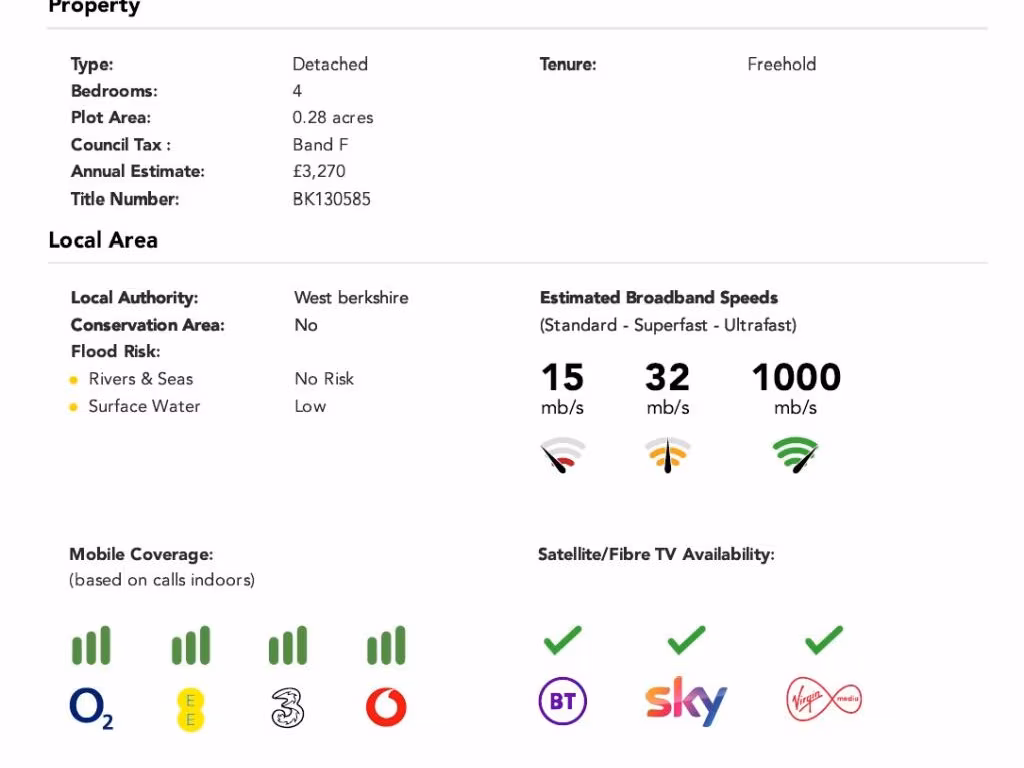Click the Sky TV logo
This screenshot has height=768, width=1024.
[685, 702]
